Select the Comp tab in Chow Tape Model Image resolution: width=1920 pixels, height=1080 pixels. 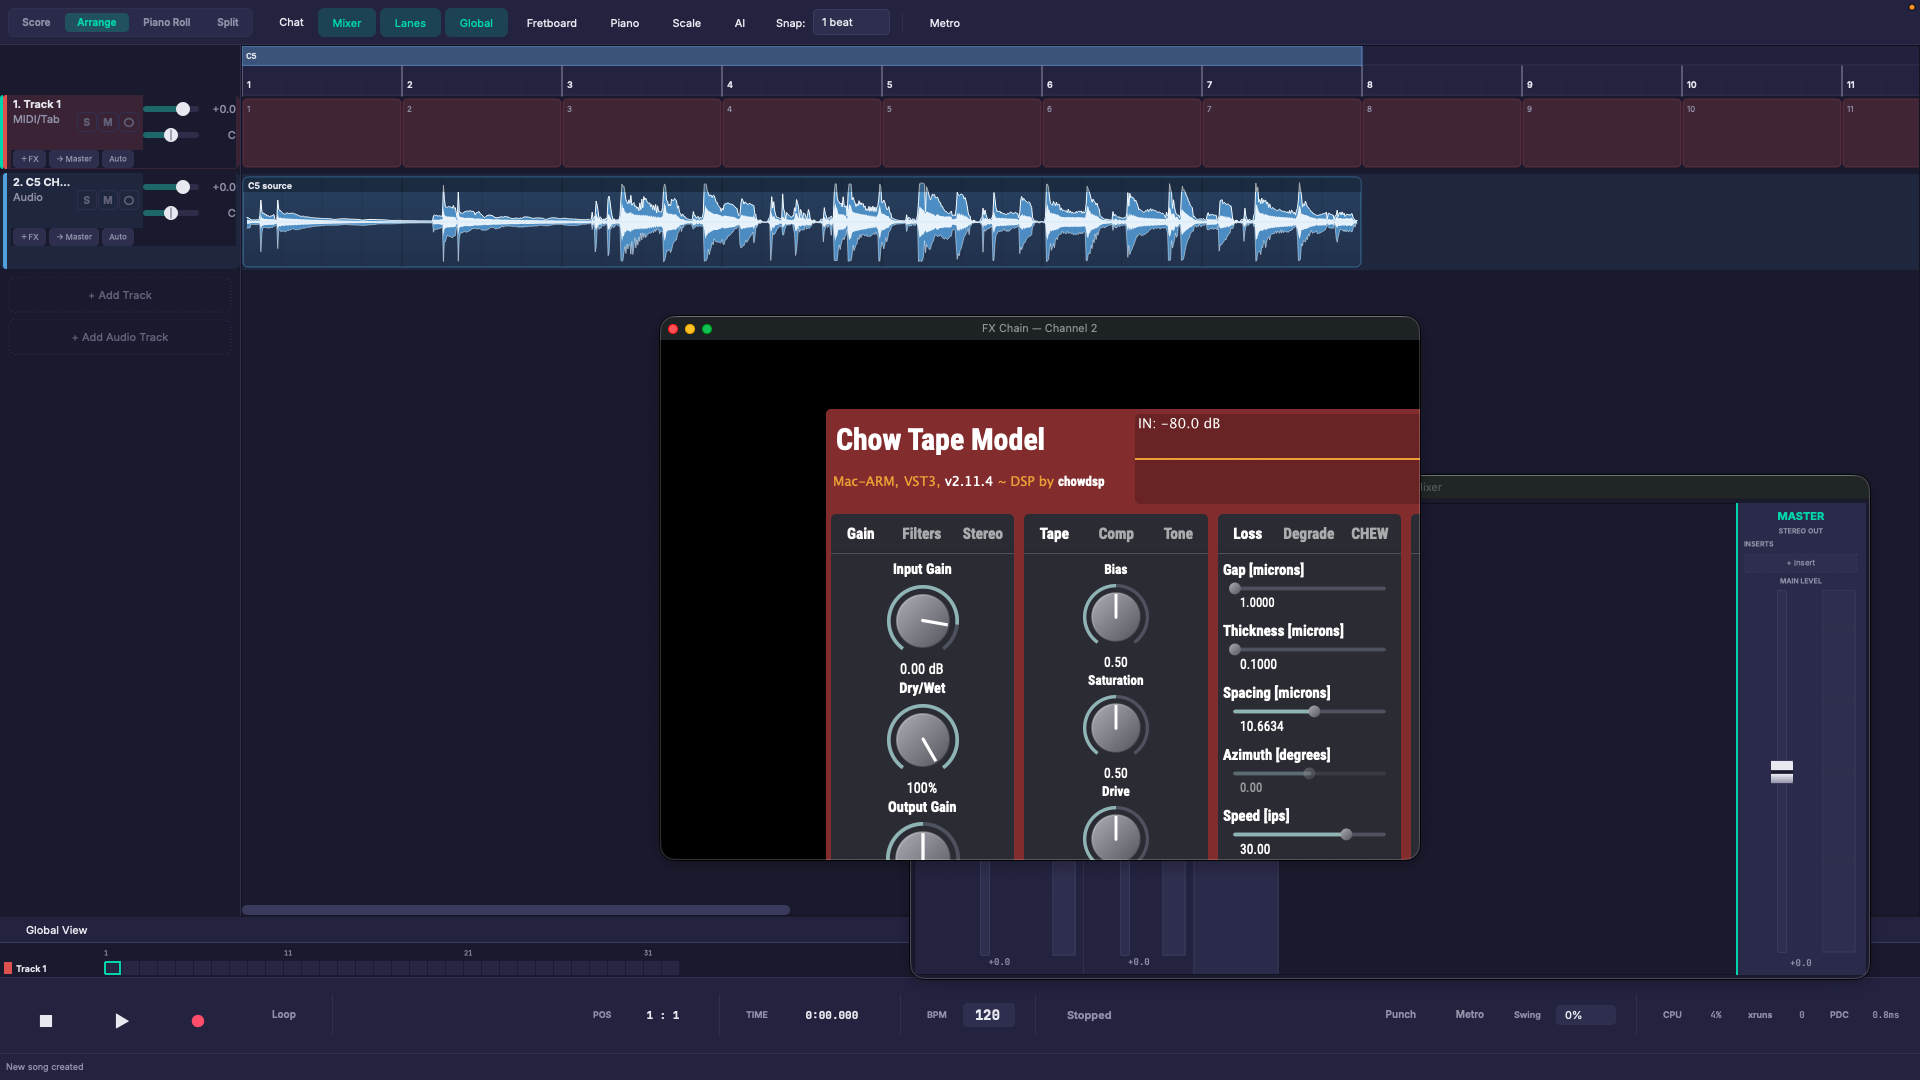(1116, 534)
